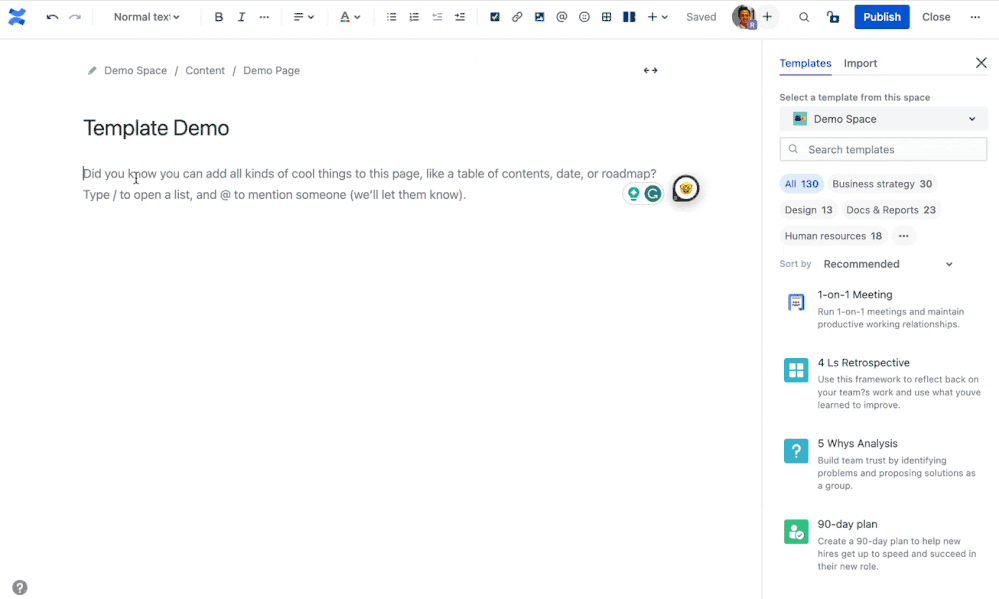Image resolution: width=999 pixels, height=599 pixels.
Task: Insert an emoji
Action: 583,16
